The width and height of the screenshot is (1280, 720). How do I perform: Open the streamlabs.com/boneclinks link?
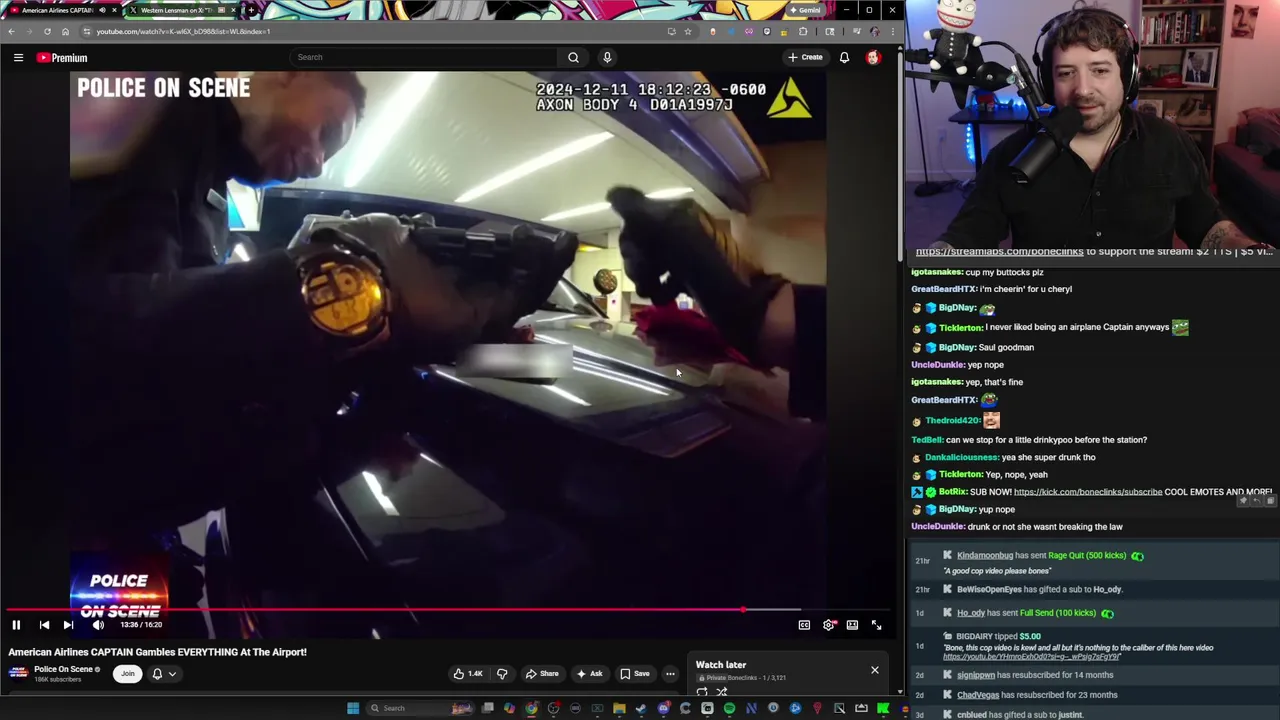coord(999,252)
